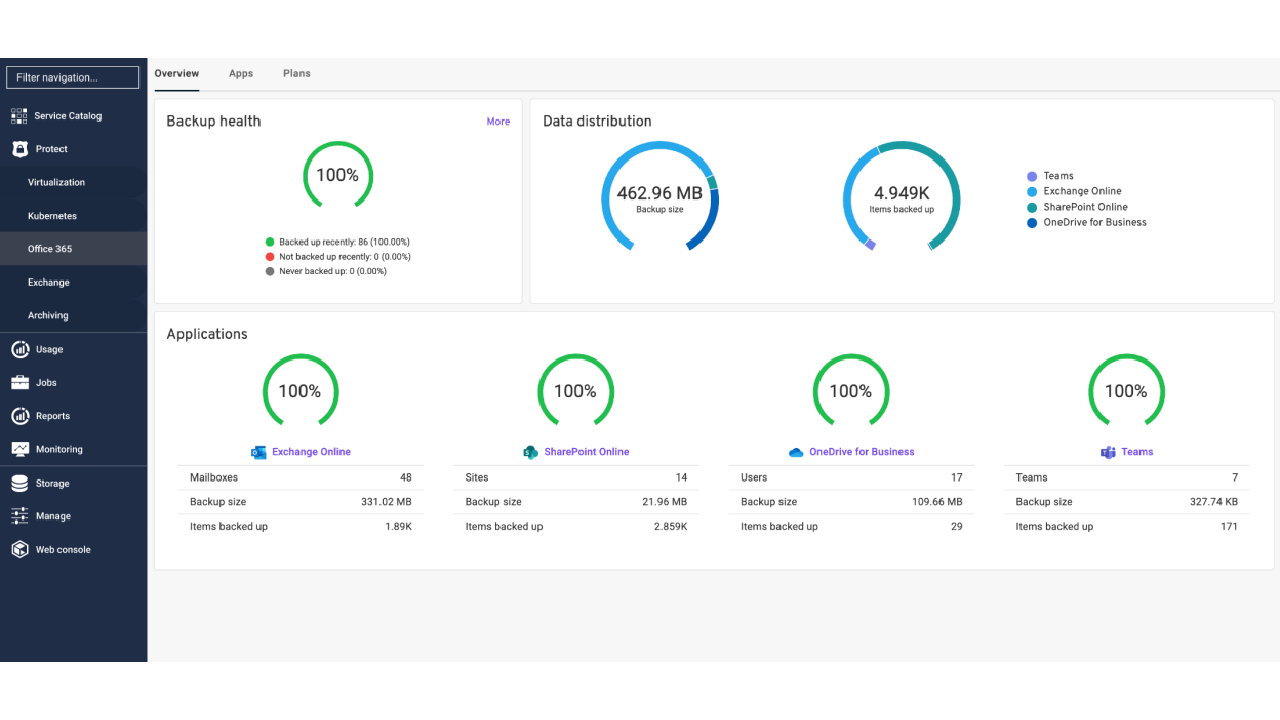This screenshot has height=720, width=1280.
Task: Click the 21.96 MB backup size value
Action: [665, 502]
